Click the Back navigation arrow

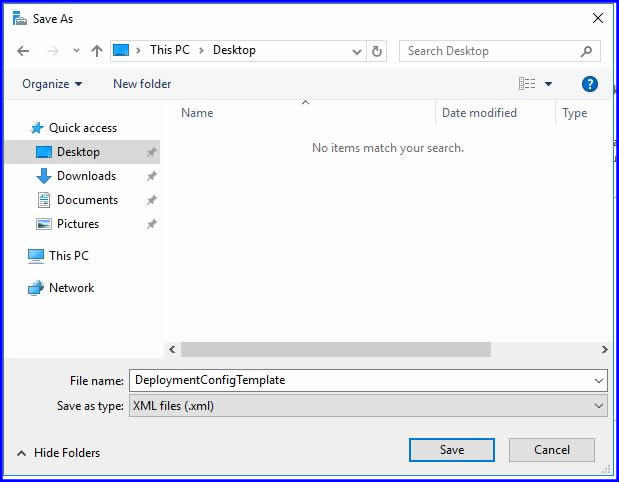coord(23,51)
